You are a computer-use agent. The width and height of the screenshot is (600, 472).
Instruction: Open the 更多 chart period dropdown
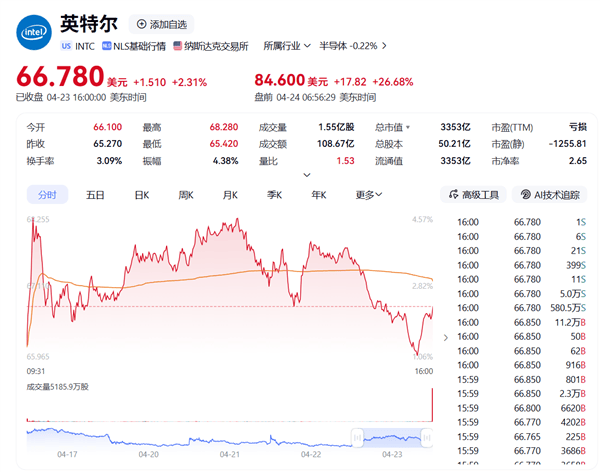coord(368,195)
